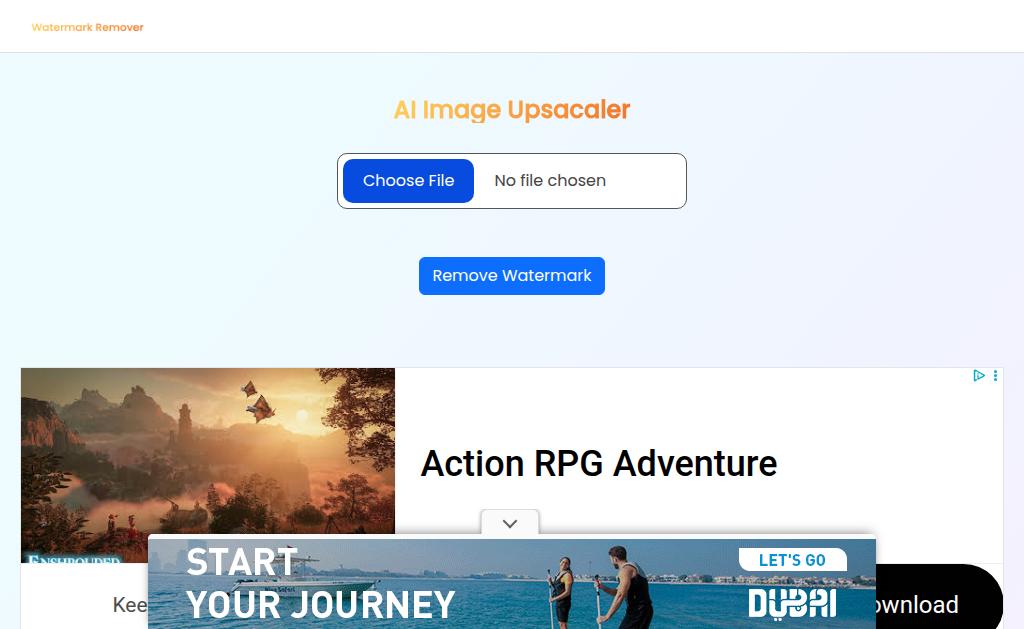Click the white boat in the Dubai banner
The width and height of the screenshot is (1024, 629).
pyautogui.click(x=307, y=576)
